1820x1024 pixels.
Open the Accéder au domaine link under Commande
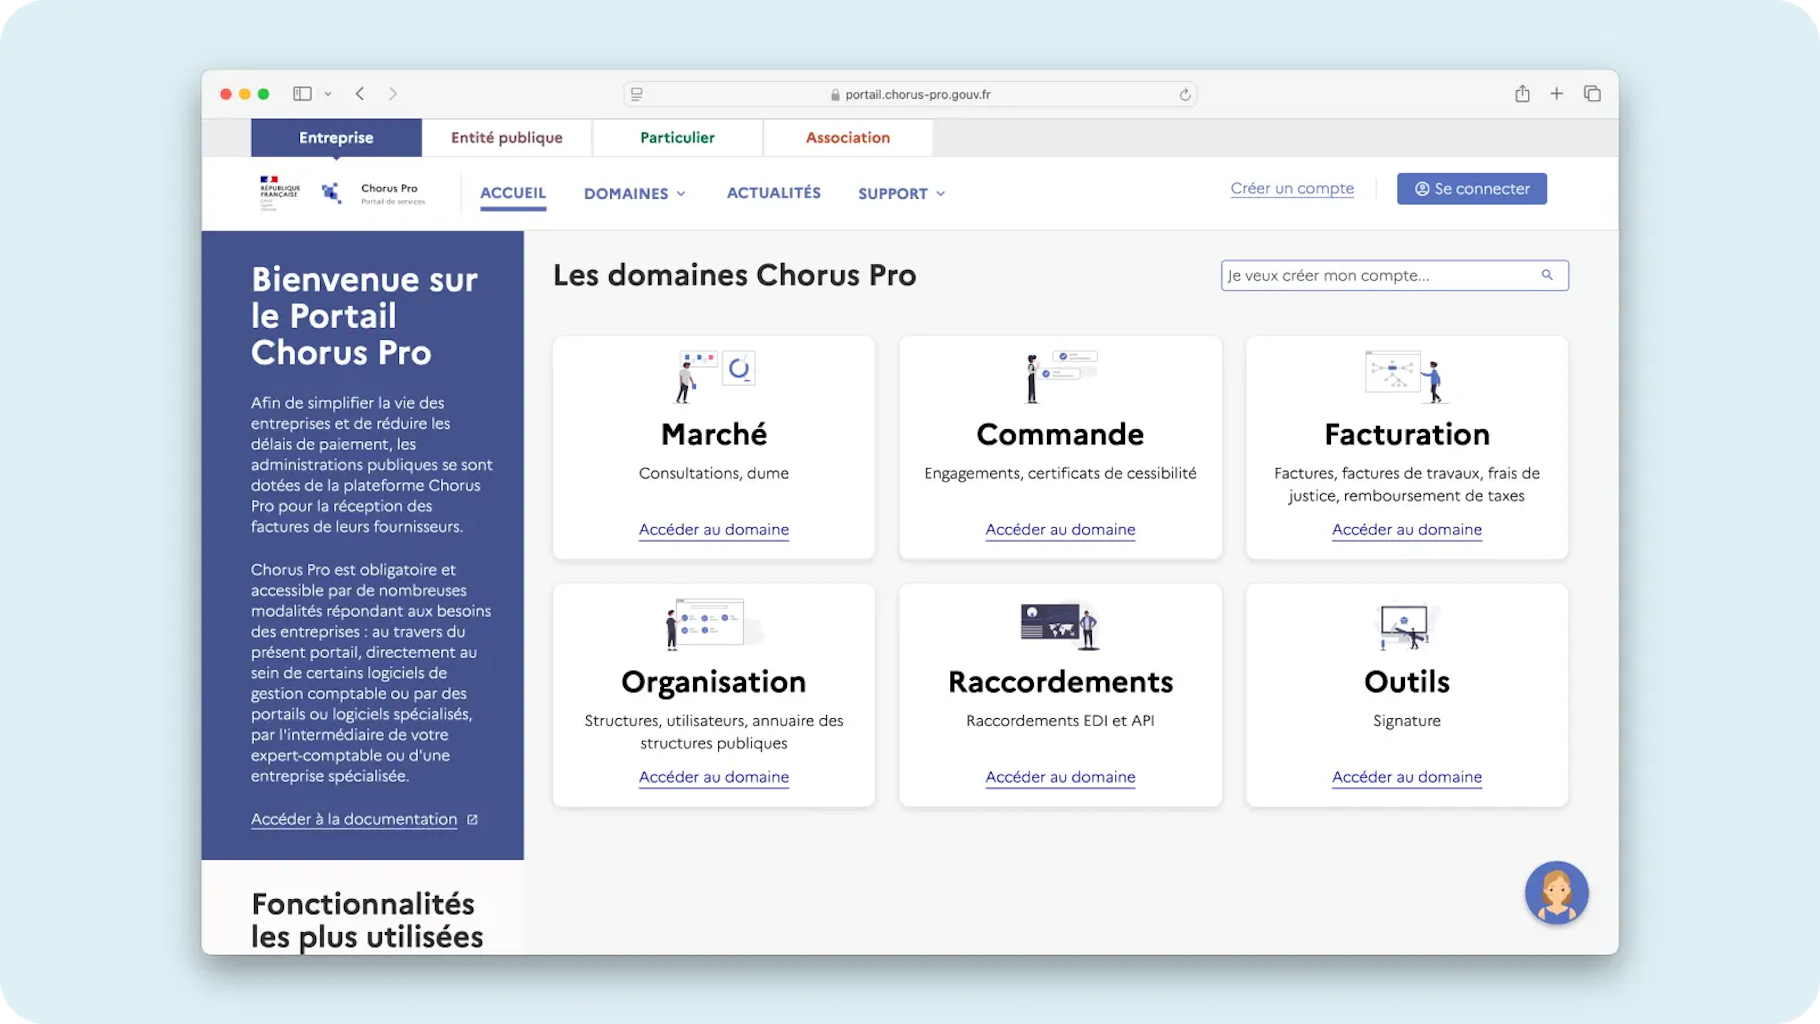point(1060,530)
